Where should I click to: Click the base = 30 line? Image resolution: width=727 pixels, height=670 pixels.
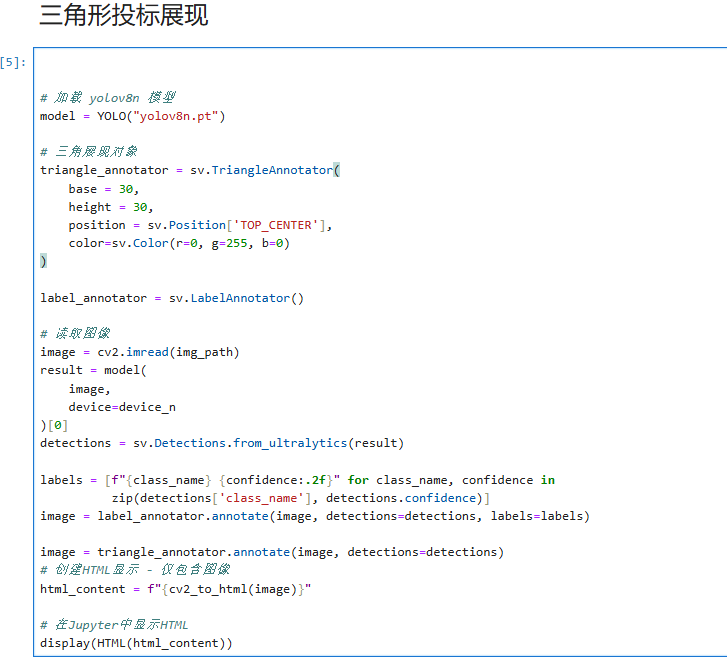tap(104, 189)
